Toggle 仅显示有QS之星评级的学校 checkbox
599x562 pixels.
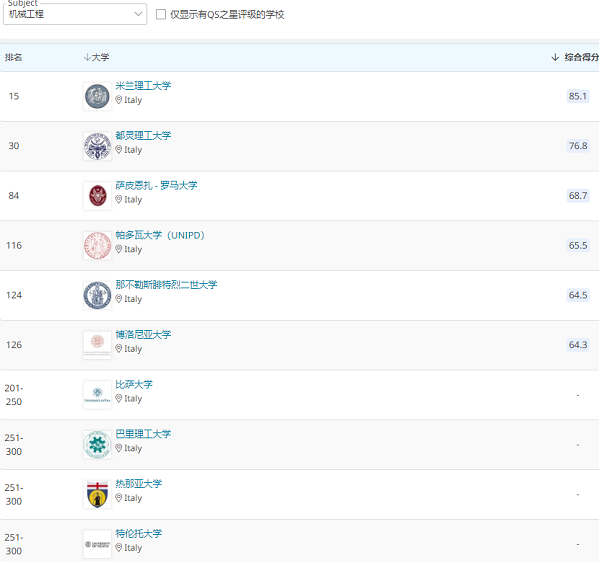[x=161, y=15]
